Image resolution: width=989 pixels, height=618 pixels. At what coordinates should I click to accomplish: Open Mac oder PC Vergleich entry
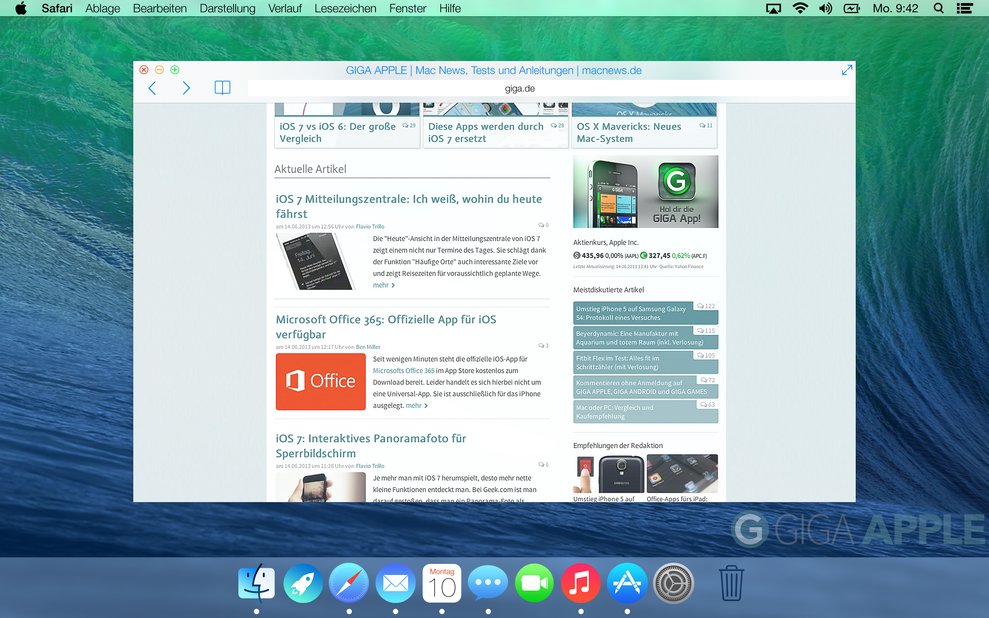click(x=645, y=412)
